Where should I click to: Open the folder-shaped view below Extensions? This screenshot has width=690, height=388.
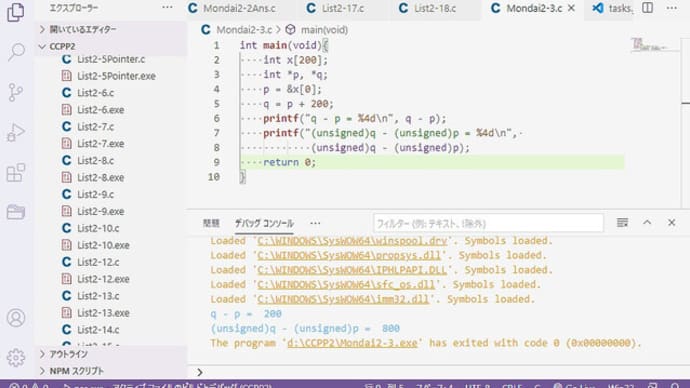pos(16,212)
